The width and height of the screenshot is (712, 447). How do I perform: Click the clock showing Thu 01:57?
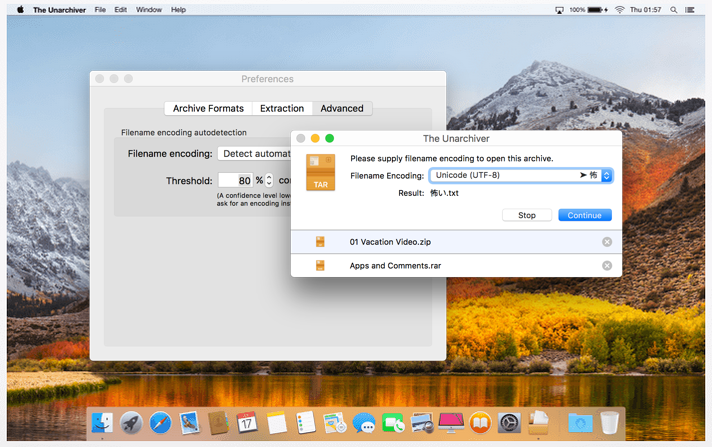(x=645, y=10)
